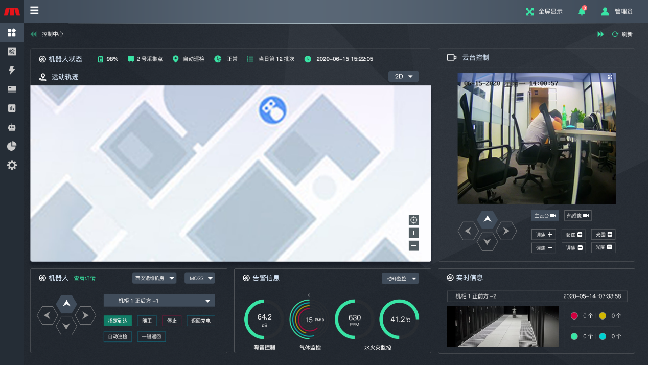Click the red alarm level dot
Viewport: 649px width, 365px height.
click(x=574, y=316)
